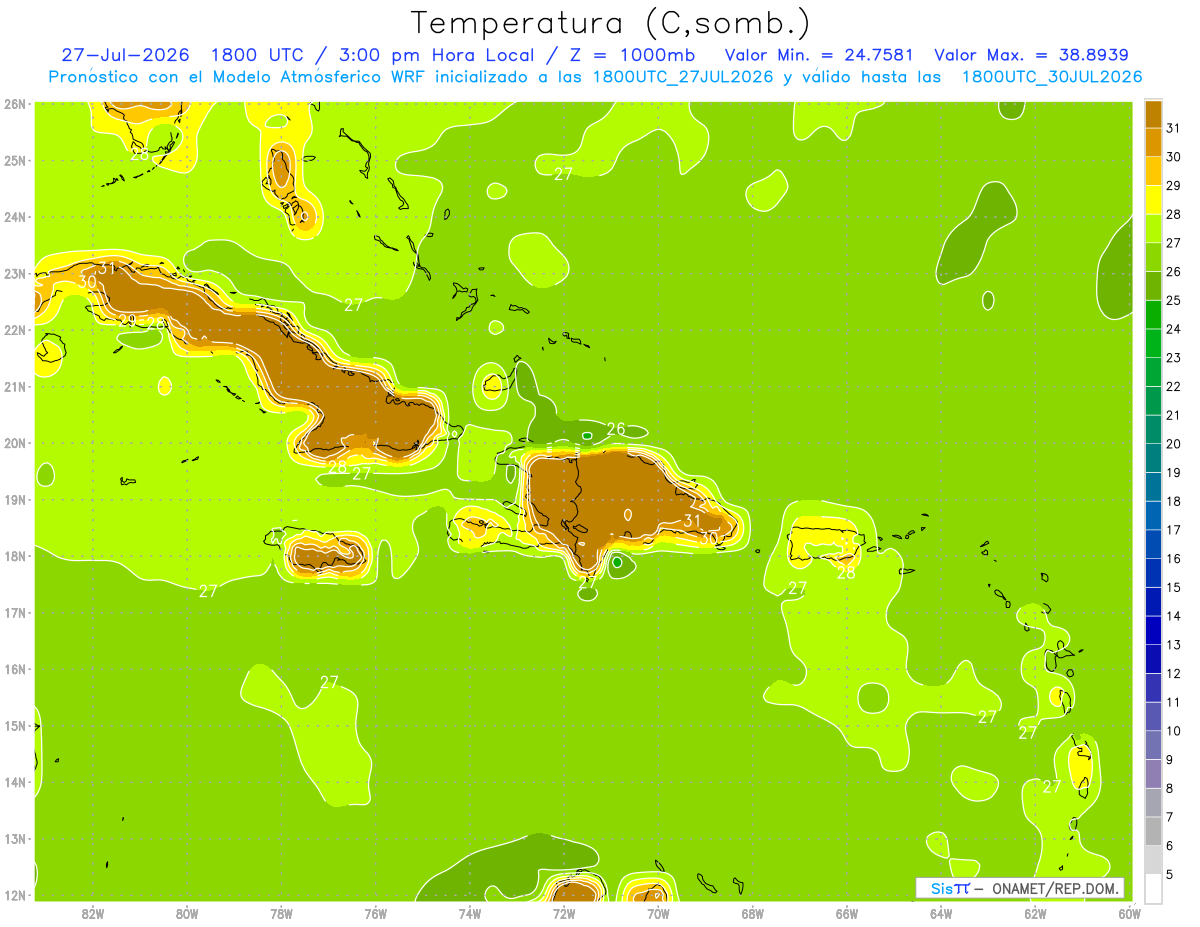Pick the blue legend swatch between 14 and 15
The width and height of the screenshot is (1200, 927).
coord(1154,601)
